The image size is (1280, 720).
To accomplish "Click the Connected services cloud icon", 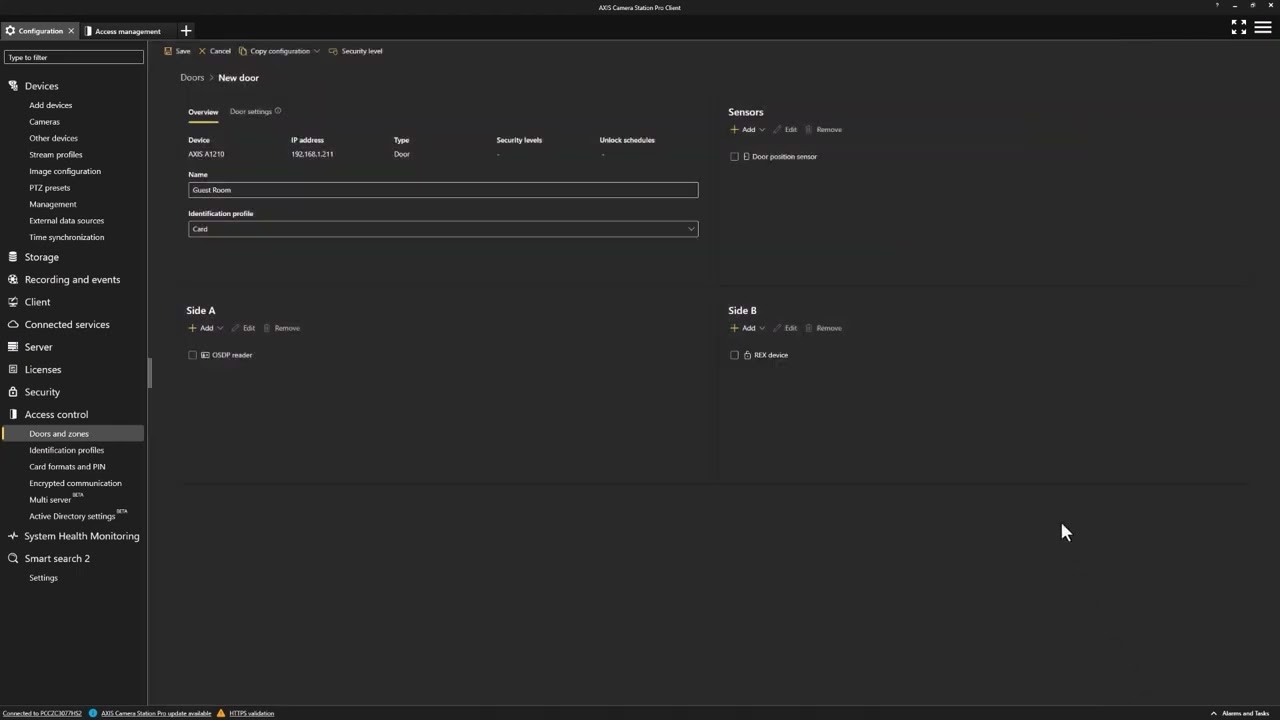I will pos(14,324).
